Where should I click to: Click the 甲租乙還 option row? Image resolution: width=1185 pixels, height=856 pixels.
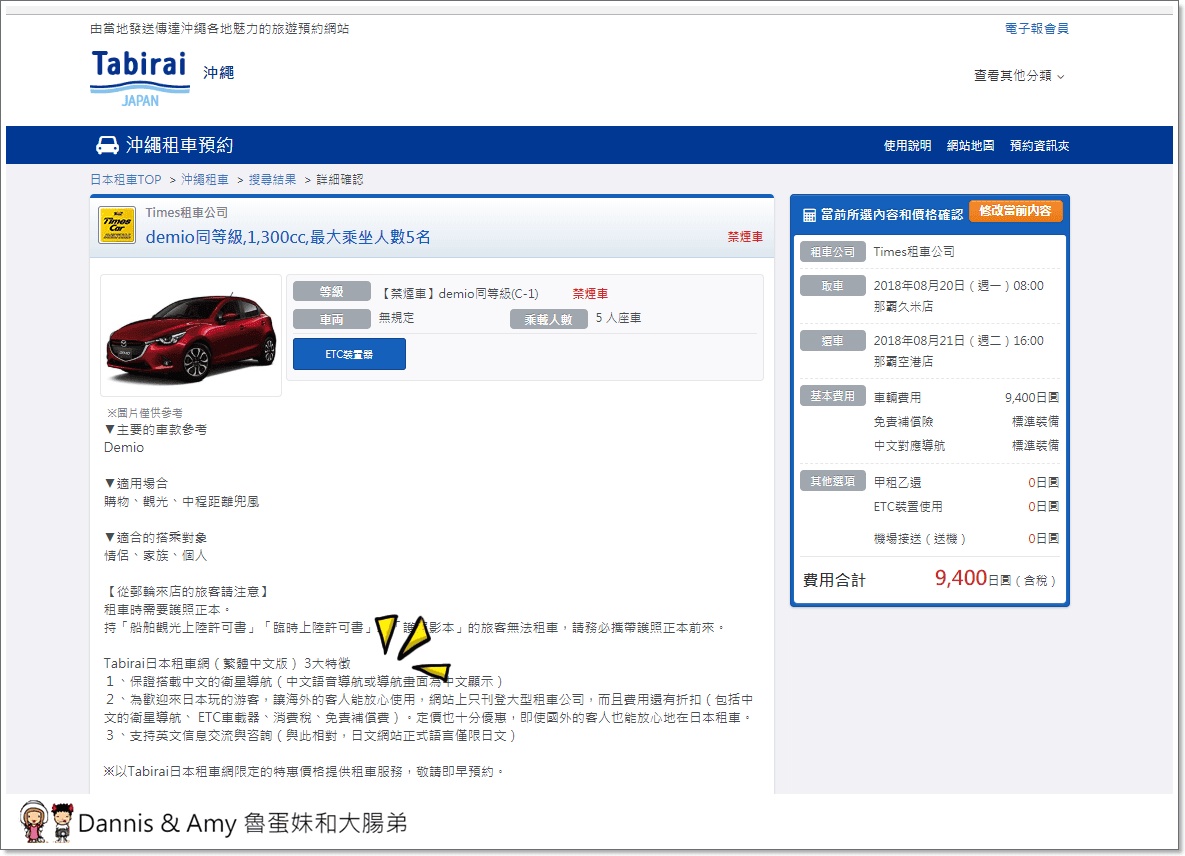(x=966, y=482)
